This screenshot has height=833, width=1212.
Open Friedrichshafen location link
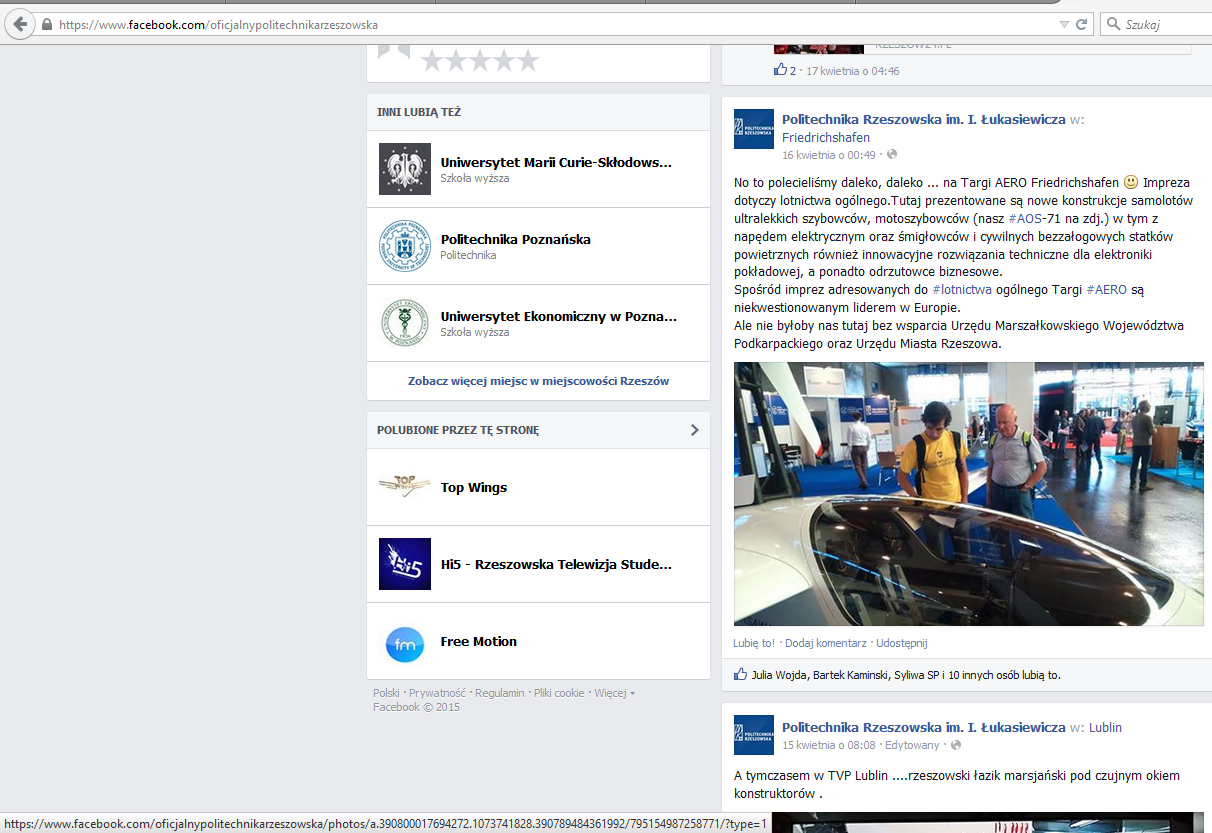click(x=826, y=138)
